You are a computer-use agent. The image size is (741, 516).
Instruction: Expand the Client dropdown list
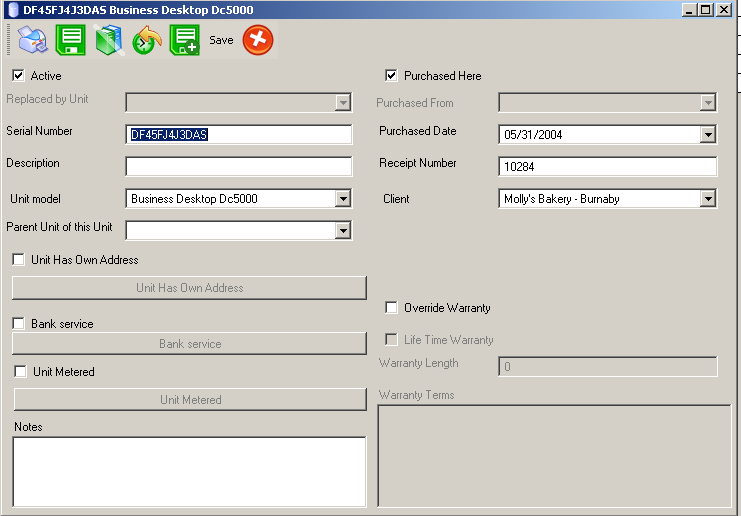click(x=707, y=198)
